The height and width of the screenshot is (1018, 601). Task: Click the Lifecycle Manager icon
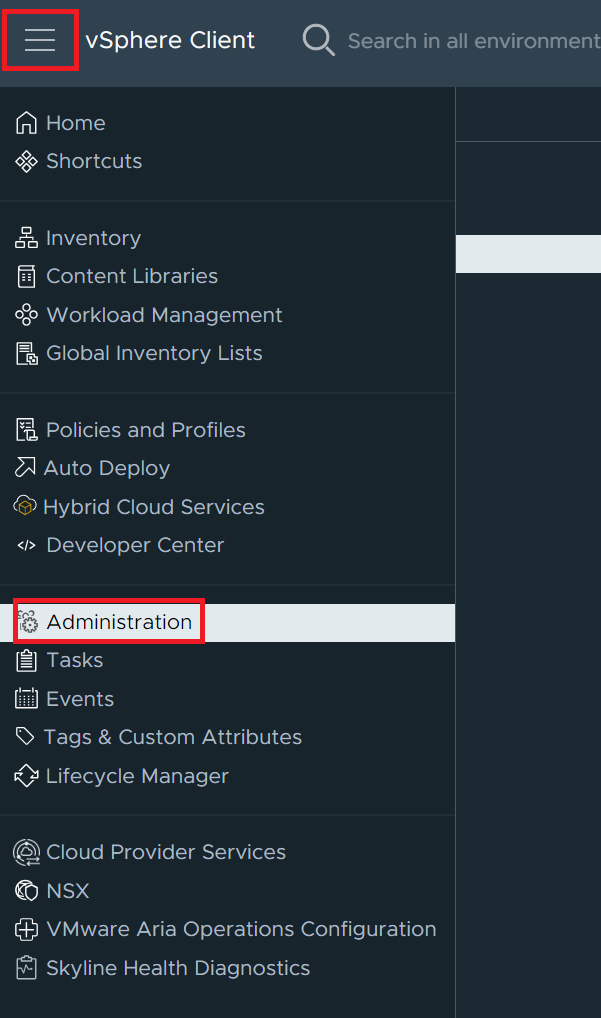pos(25,775)
